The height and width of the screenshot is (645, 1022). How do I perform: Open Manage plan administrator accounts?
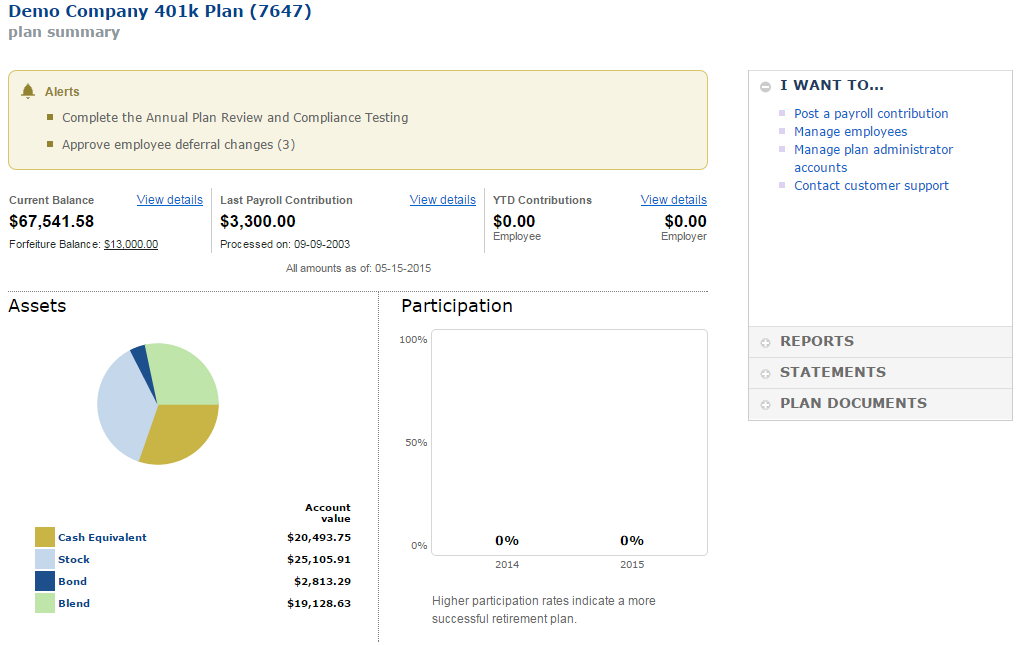tap(873, 150)
